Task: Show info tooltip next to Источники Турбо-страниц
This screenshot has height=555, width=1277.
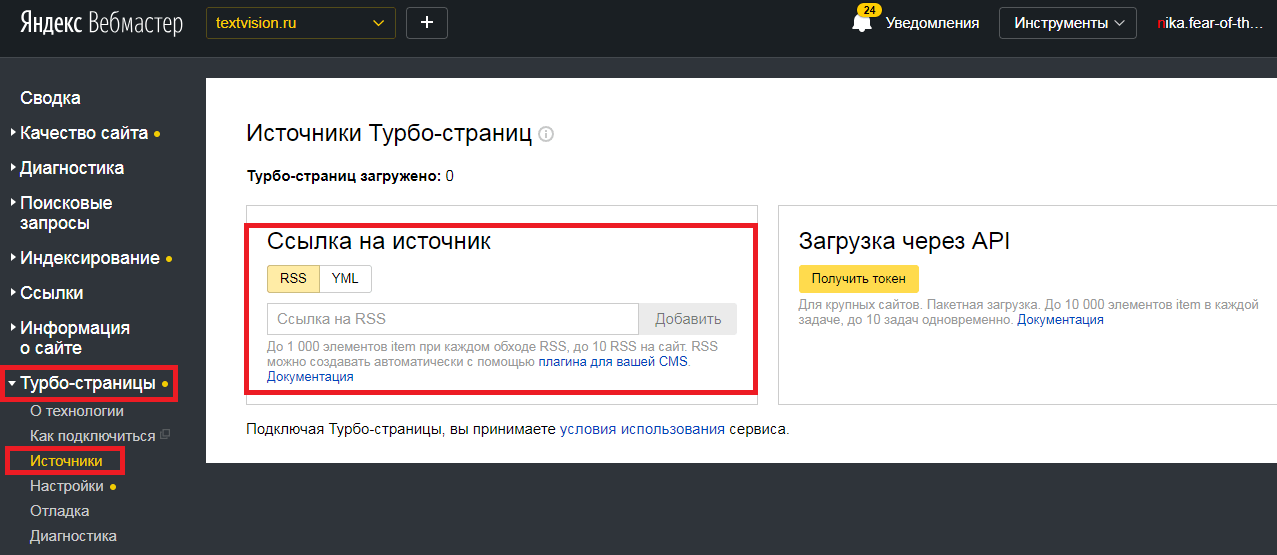Action: pyautogui.click(x=546, y=134)
